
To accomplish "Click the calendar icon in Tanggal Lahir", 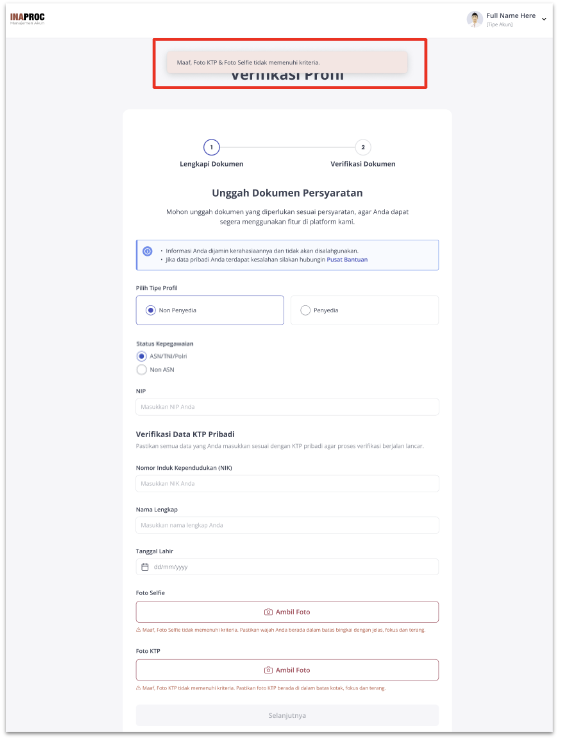I will click(x=145, y=567).
